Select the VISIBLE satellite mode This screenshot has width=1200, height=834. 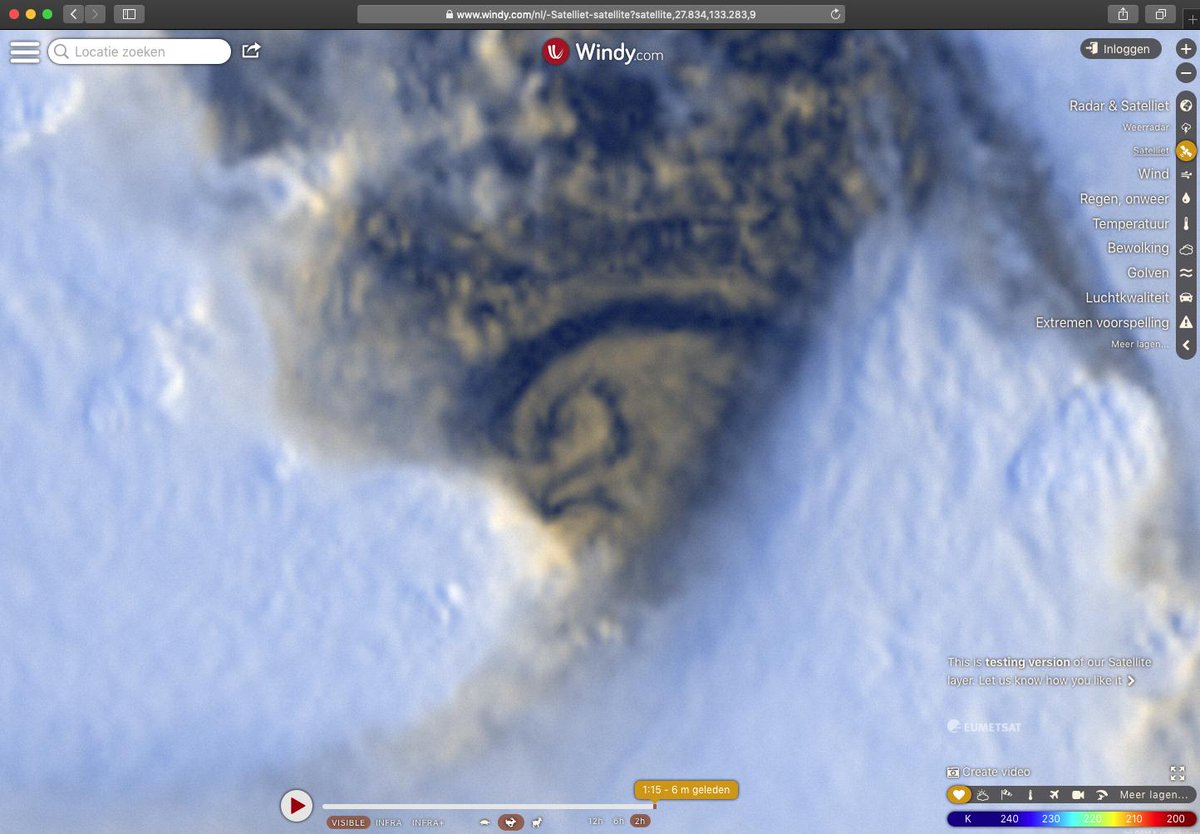pos(348,822)
